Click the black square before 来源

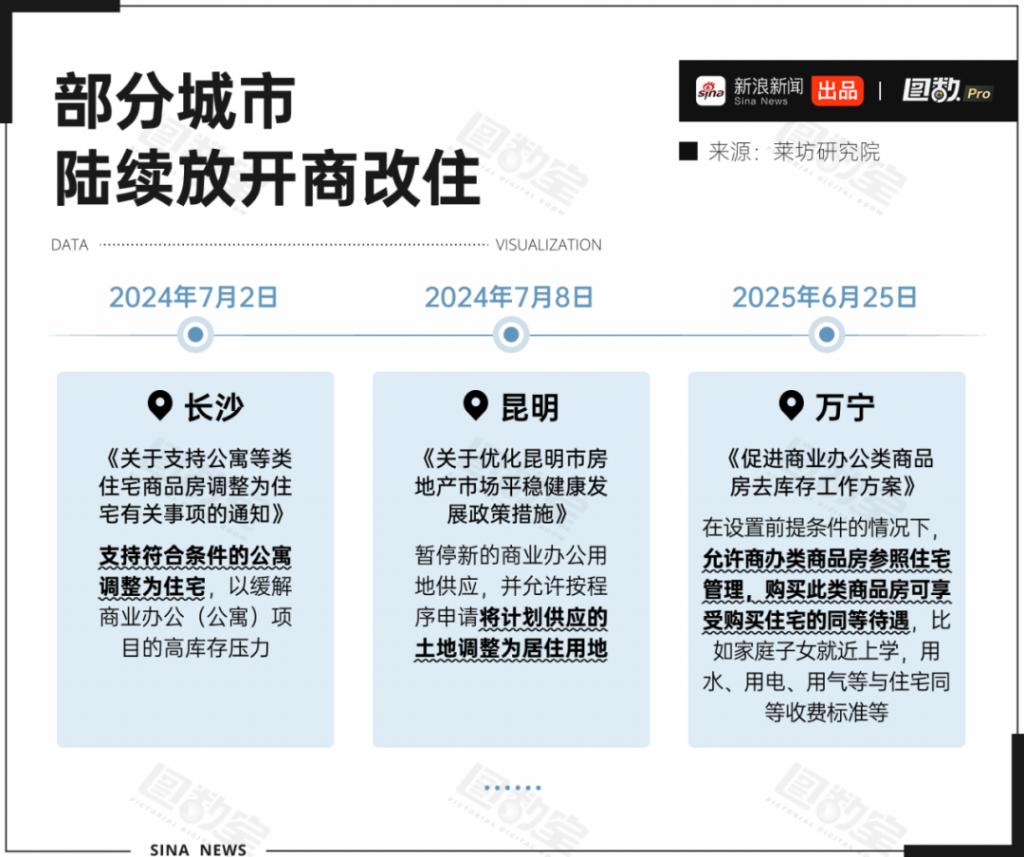pos(688,151)
